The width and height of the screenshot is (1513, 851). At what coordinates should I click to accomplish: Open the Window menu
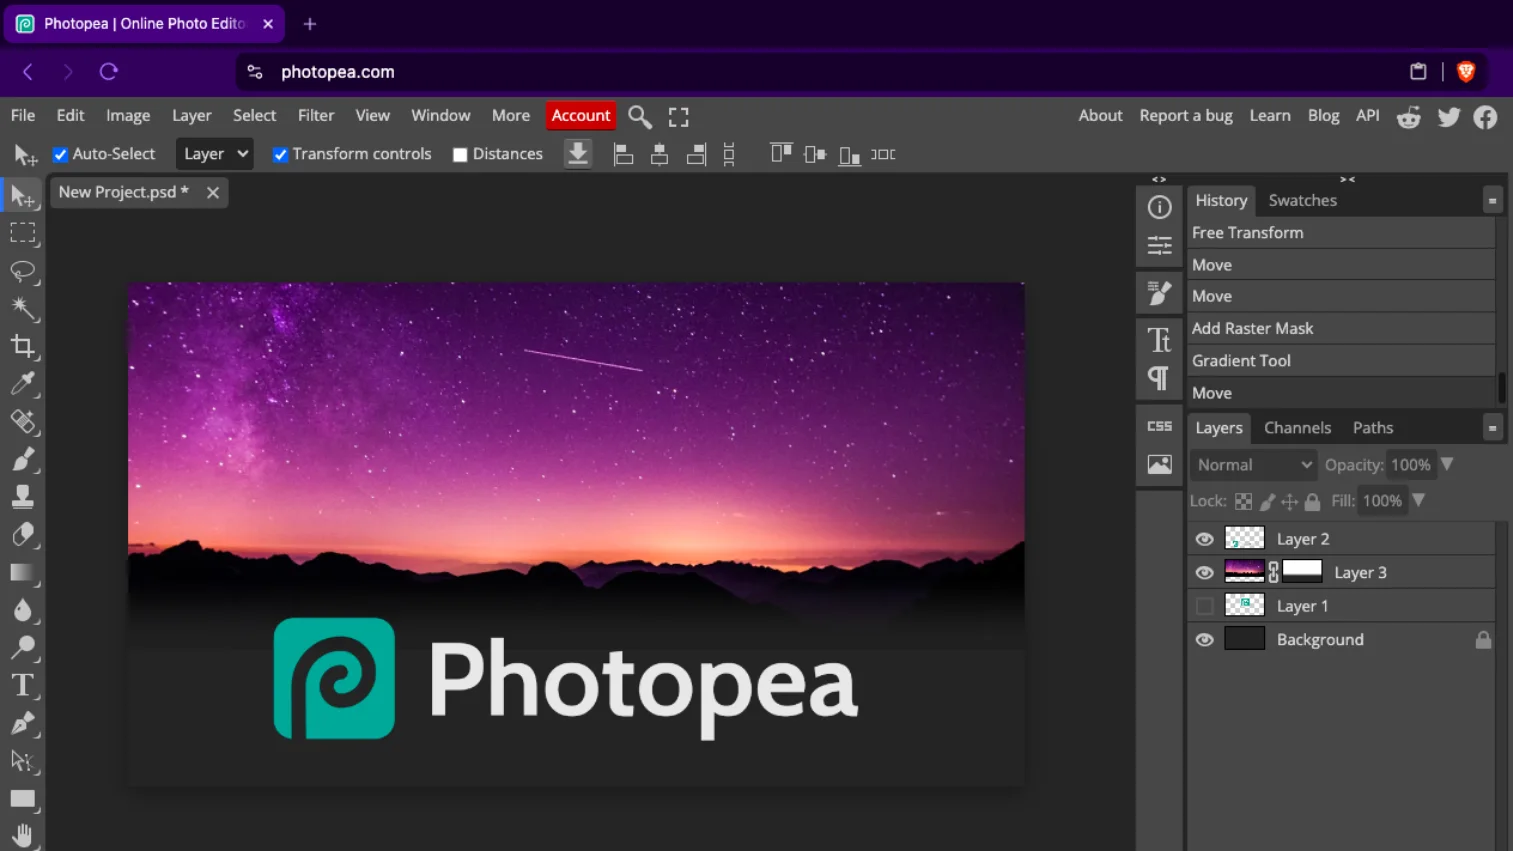pos(441,115)
